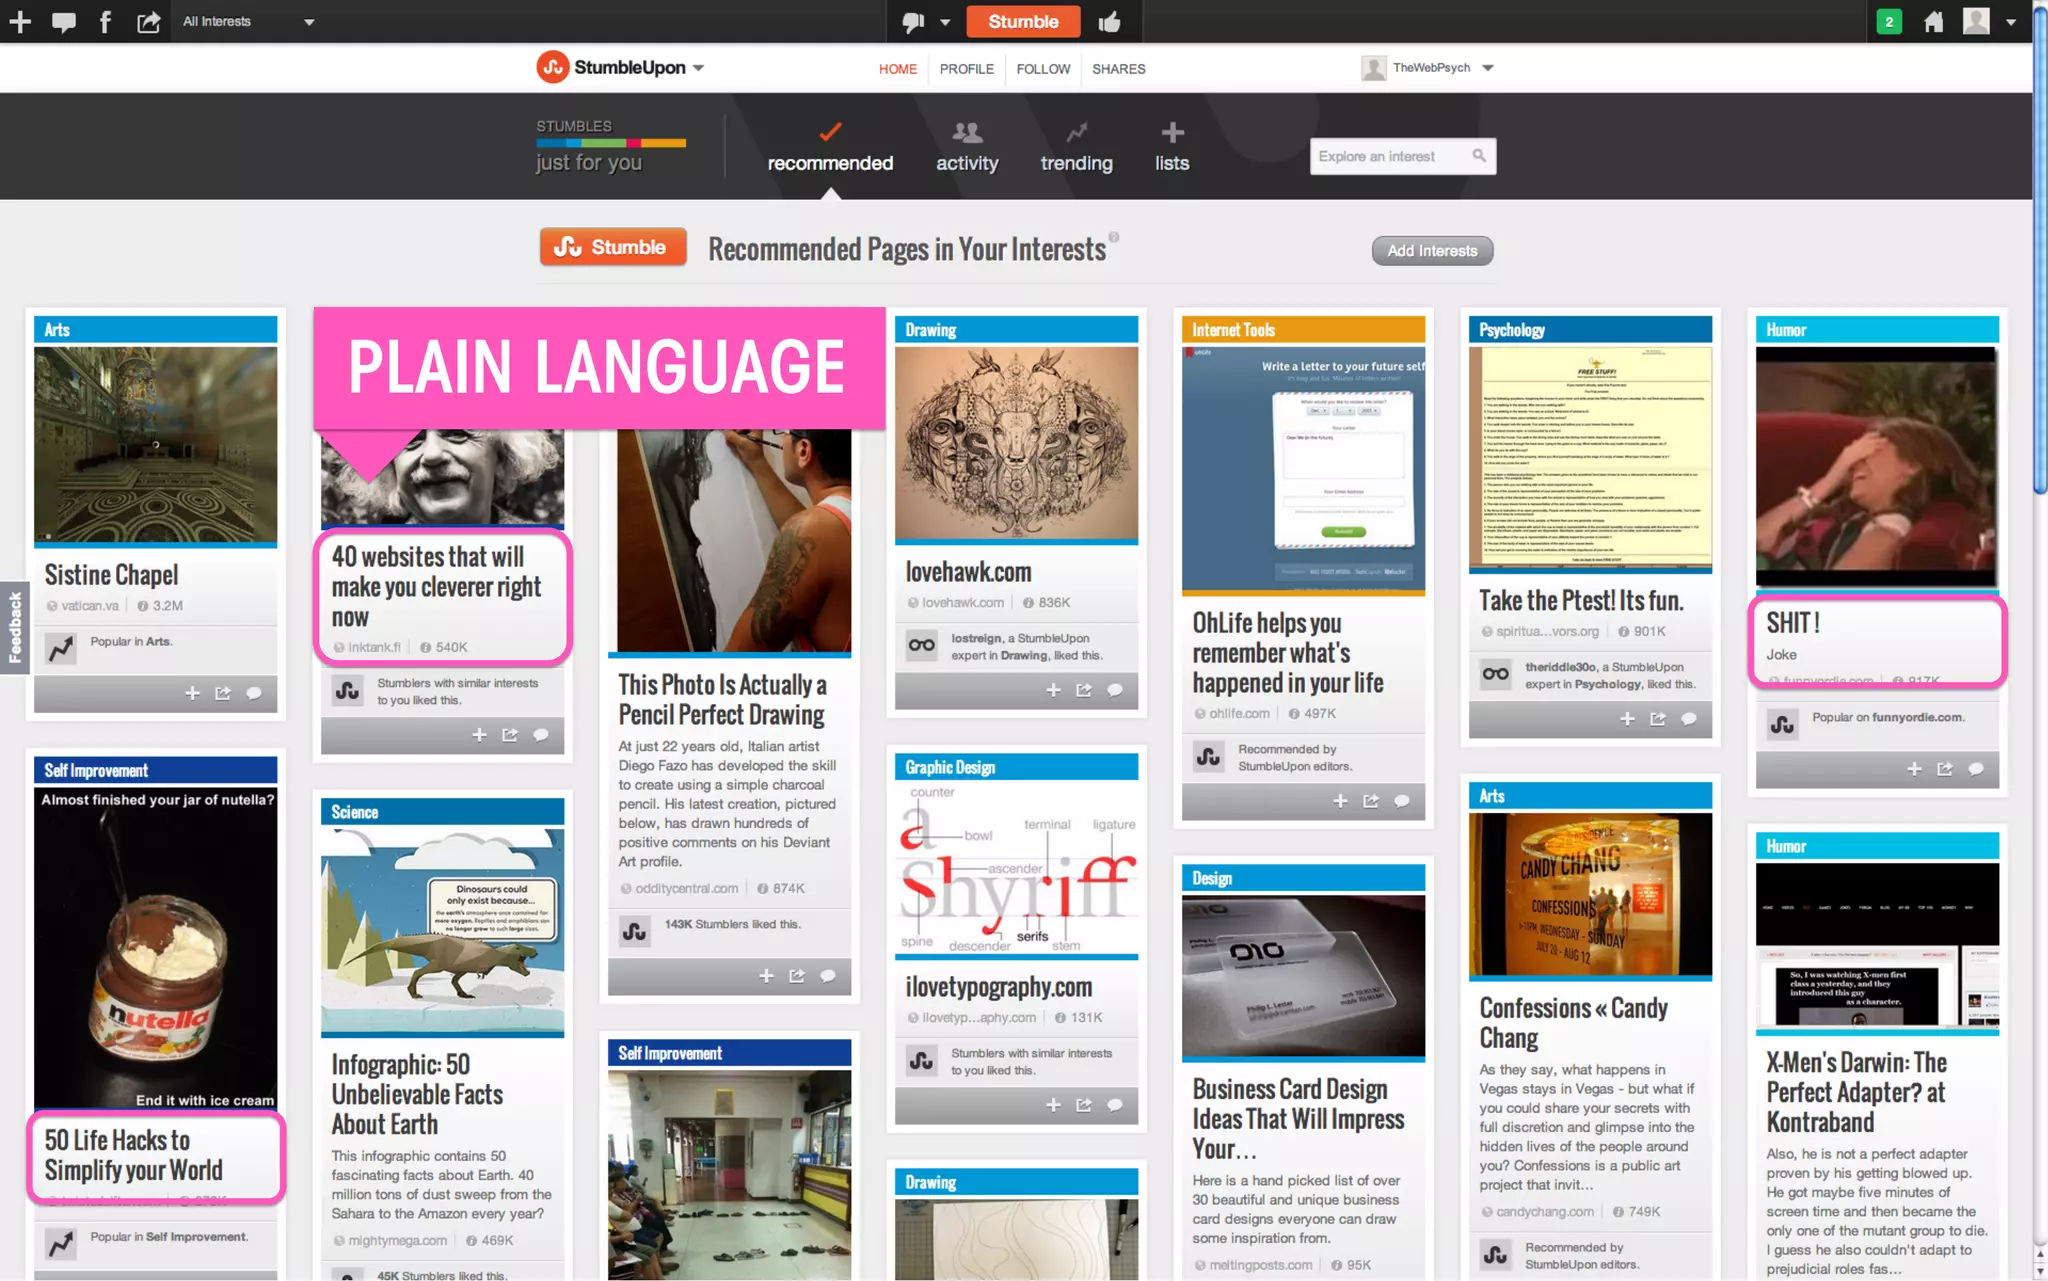
Task: Open the SHIT! Joke card title
Action: (x=1792, y=623)
